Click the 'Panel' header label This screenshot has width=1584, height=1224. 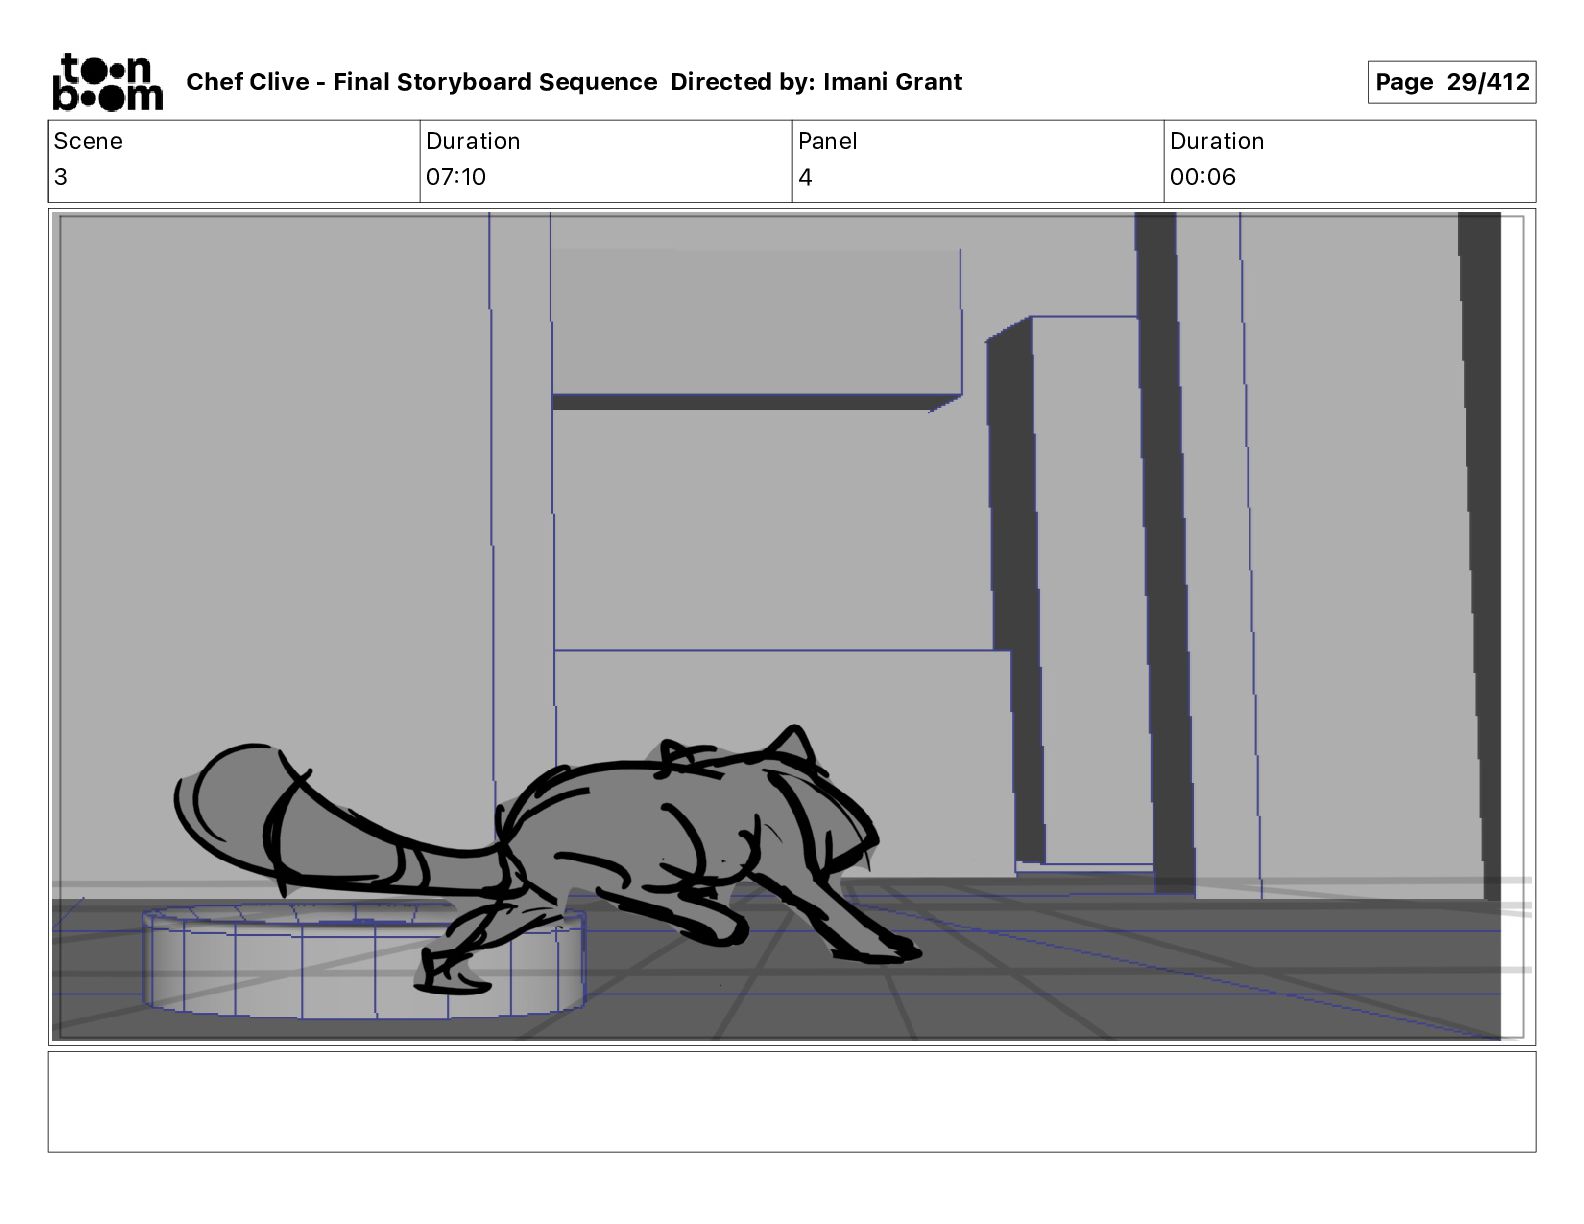click(x=828, y=141)
